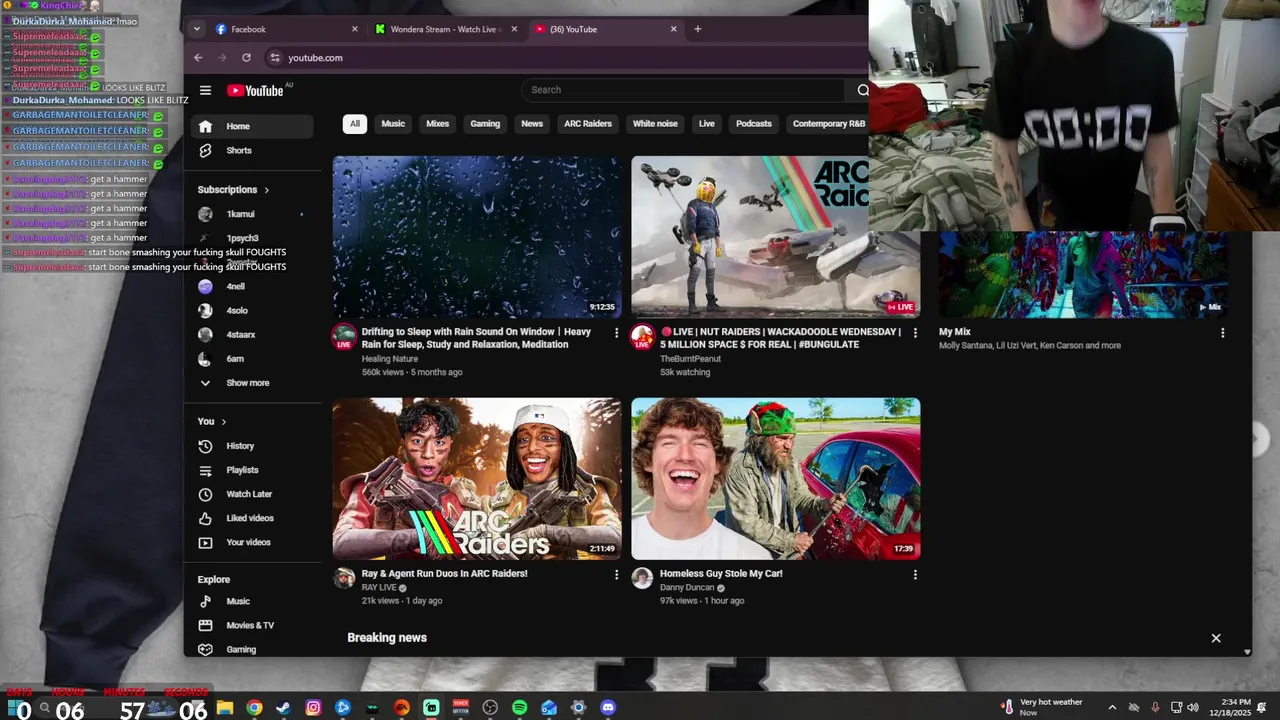Open the YouTube hamburger guide menu

click(205, 90)
